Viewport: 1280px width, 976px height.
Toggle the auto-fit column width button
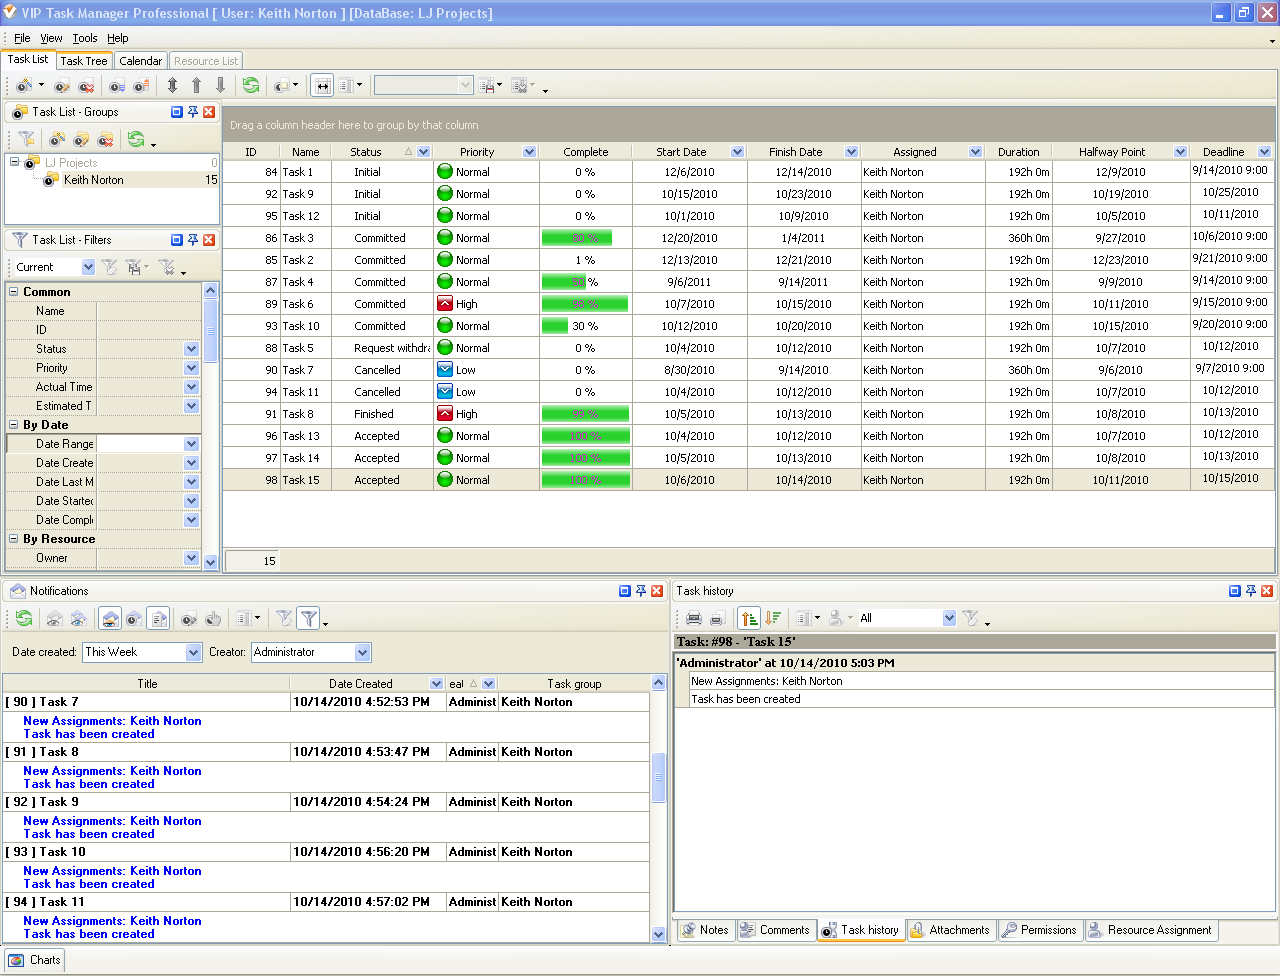click(x=322, y=86)
